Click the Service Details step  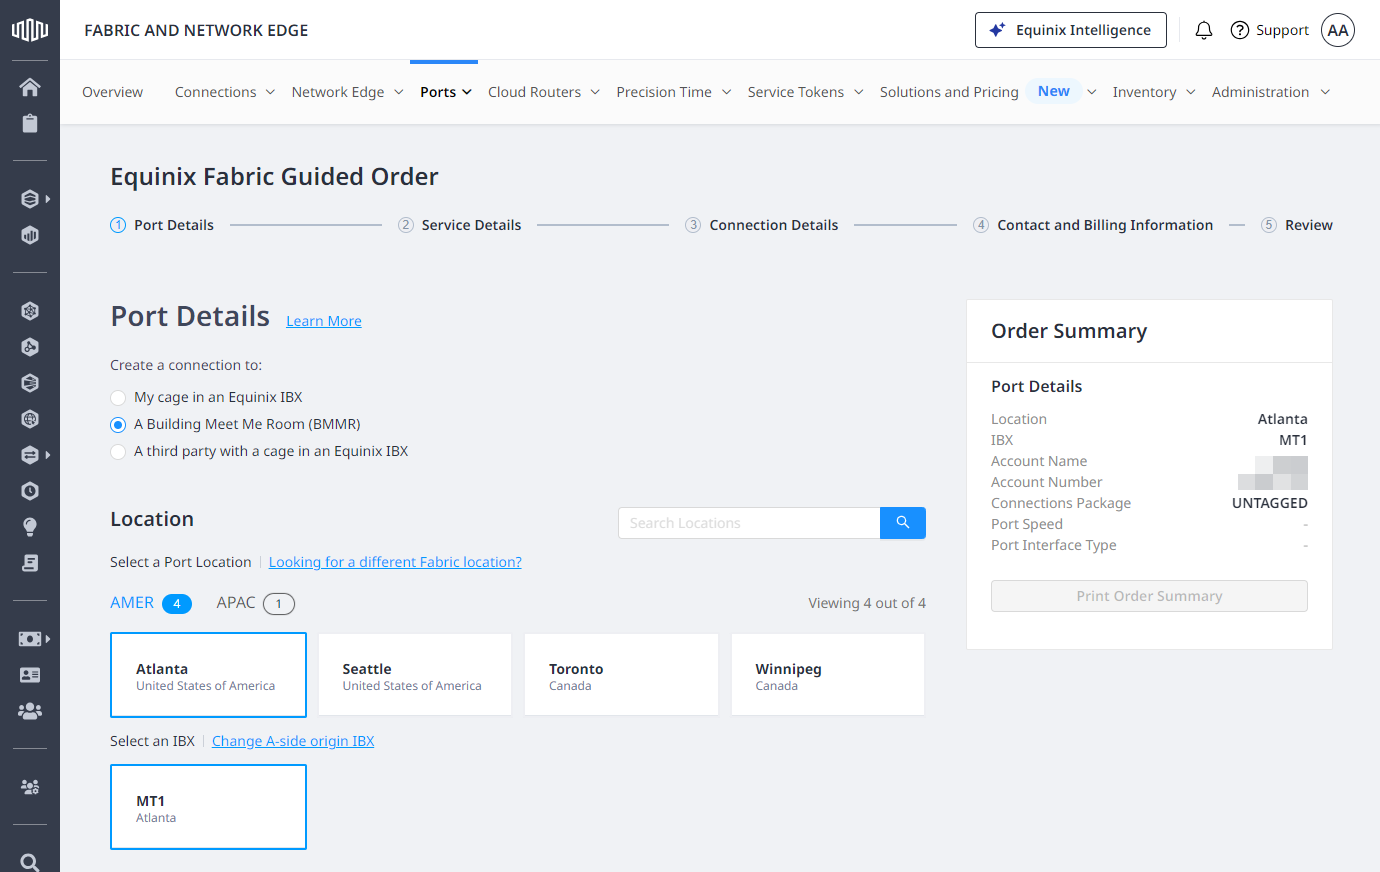pos(460,225)
